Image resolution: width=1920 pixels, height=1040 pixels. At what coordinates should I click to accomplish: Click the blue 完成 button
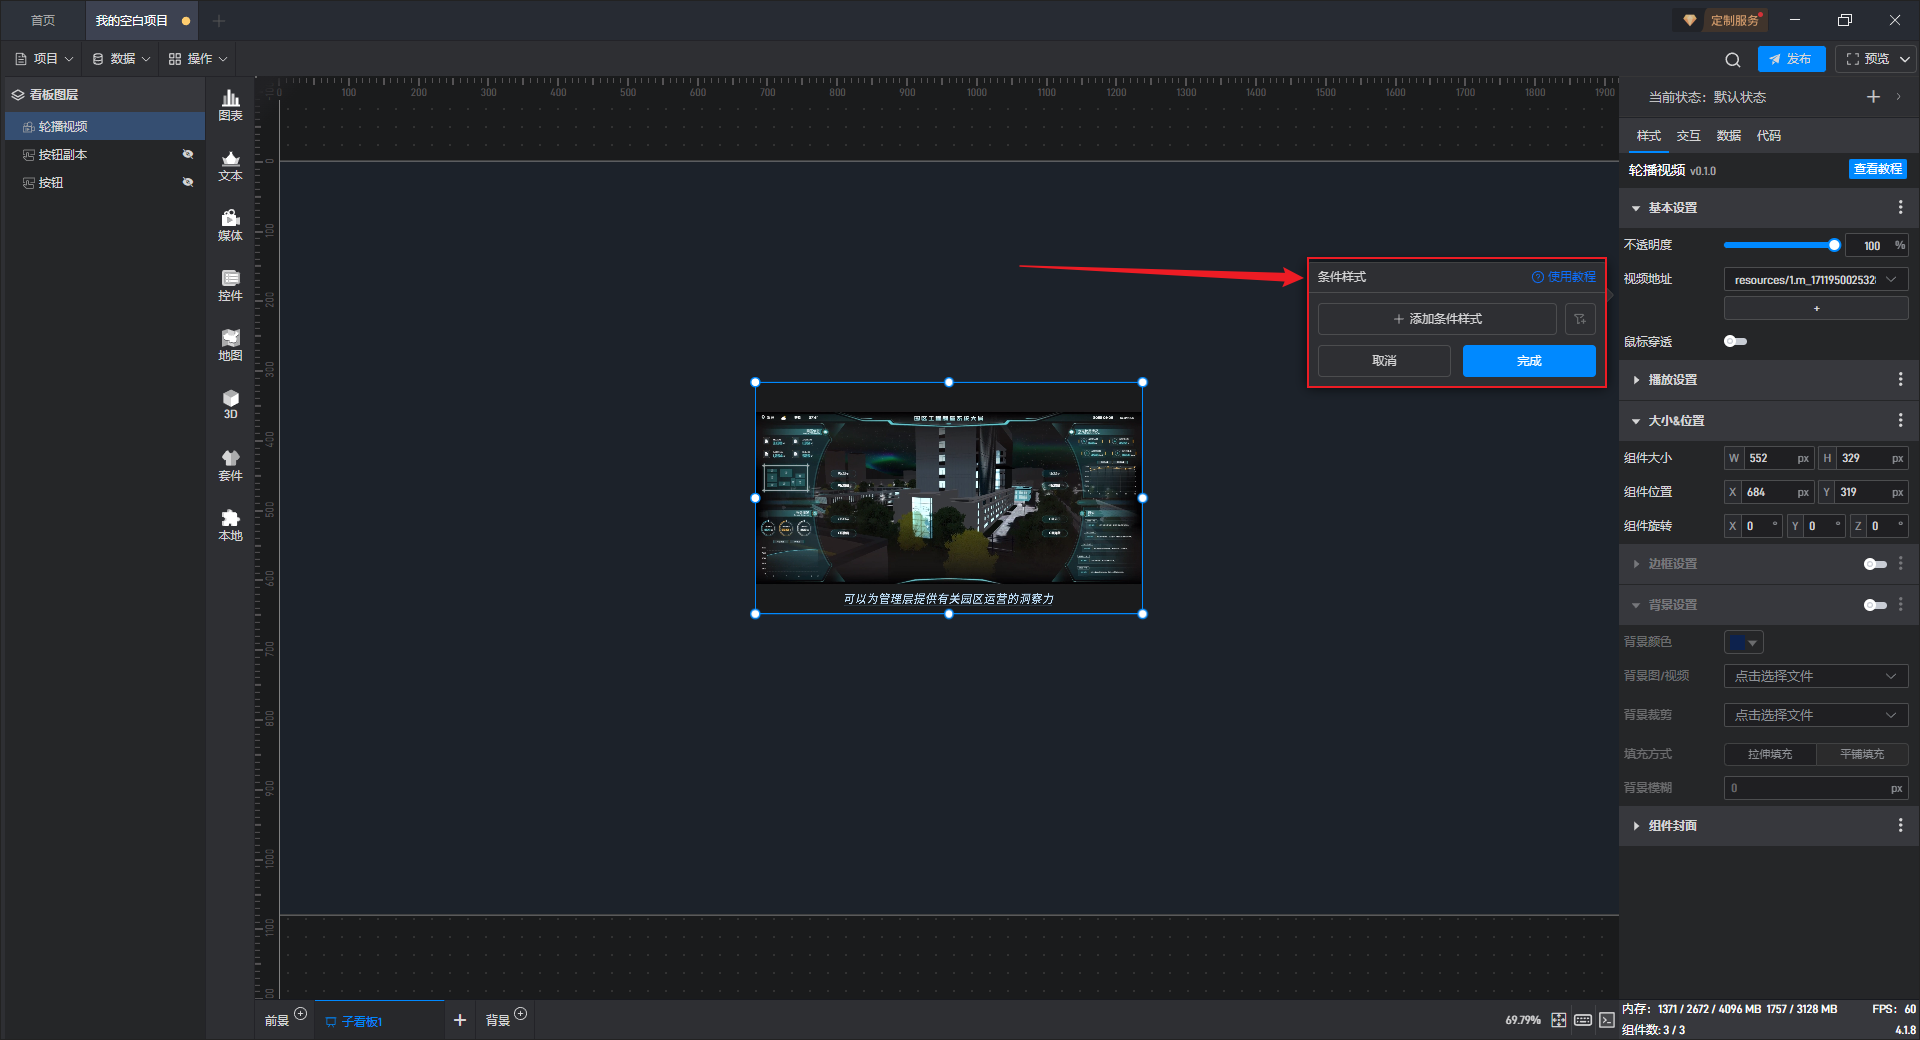(x=1528, y=361)
